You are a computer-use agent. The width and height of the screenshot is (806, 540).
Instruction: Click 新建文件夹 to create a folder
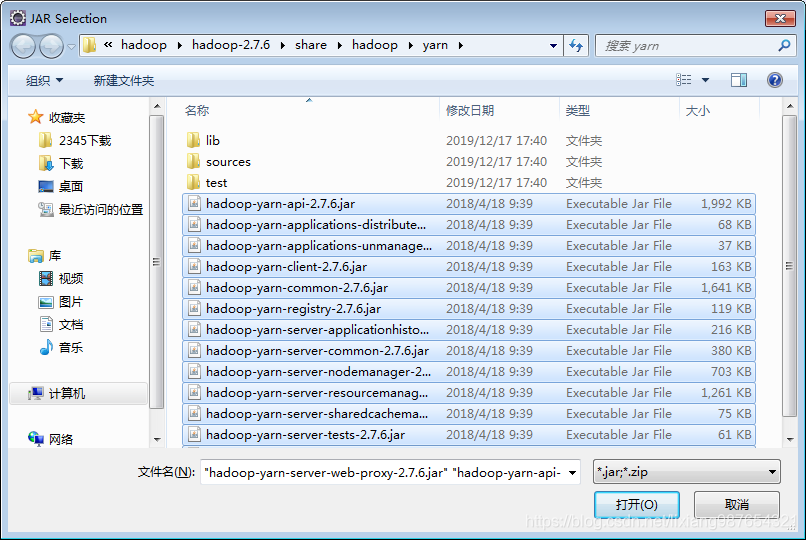tap(124, 80)
